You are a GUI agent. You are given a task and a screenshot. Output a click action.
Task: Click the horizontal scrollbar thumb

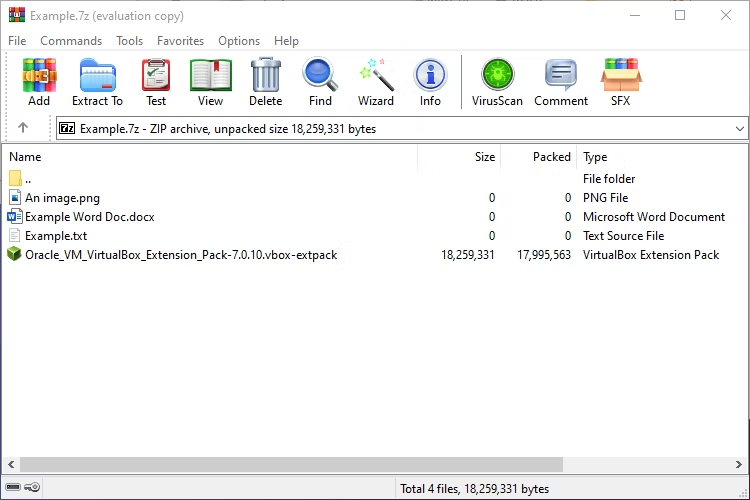(x=291, y=464)
